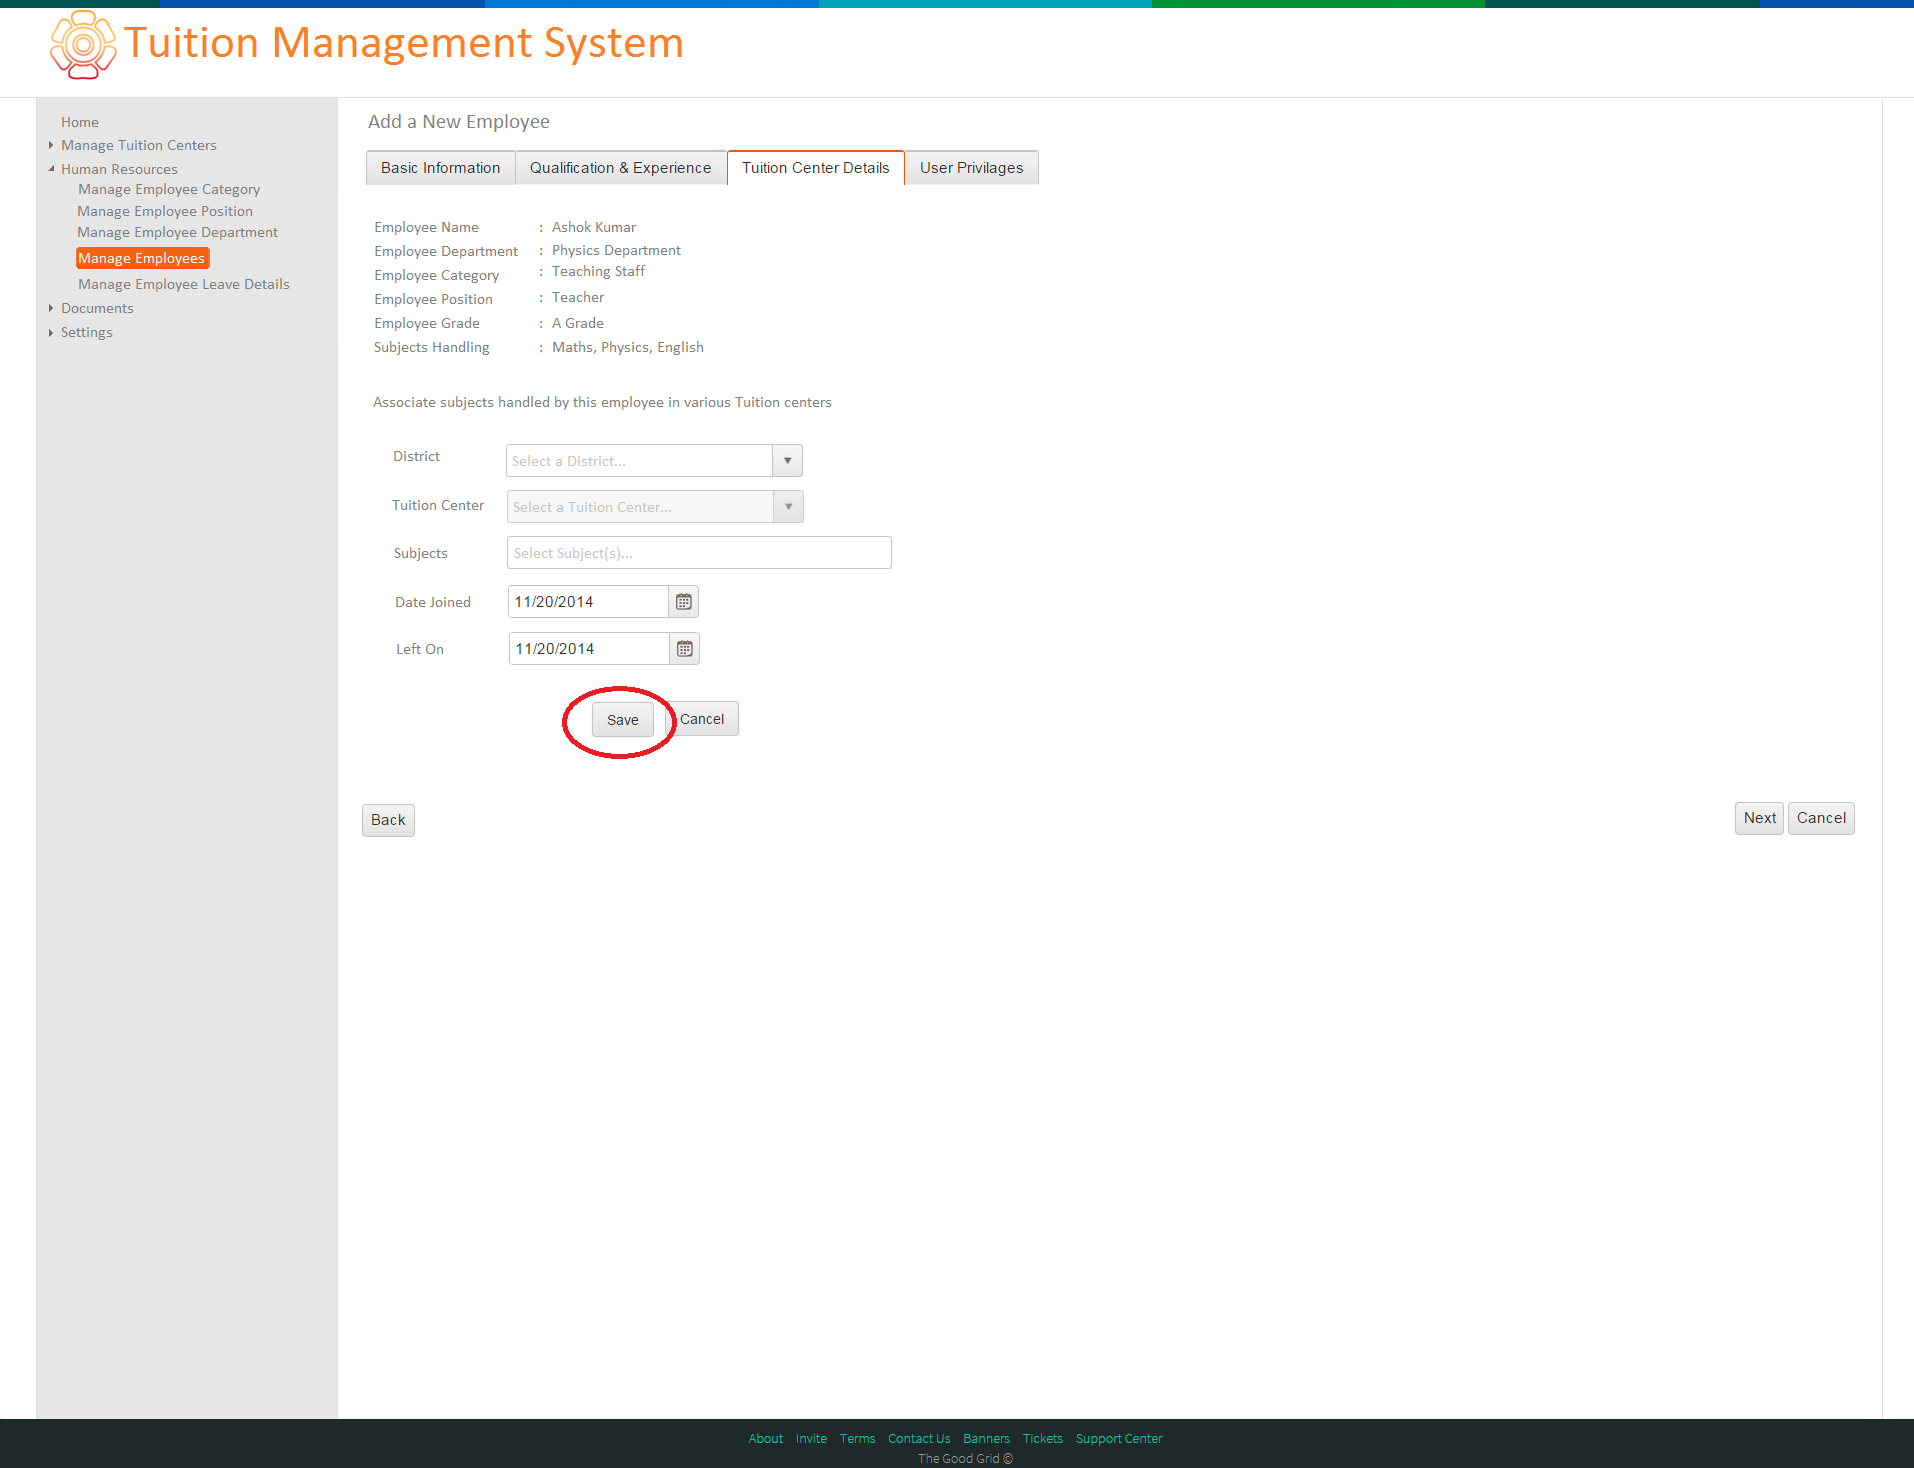
Task: Expand the District dropdown arrow
Action: point(788,461)
